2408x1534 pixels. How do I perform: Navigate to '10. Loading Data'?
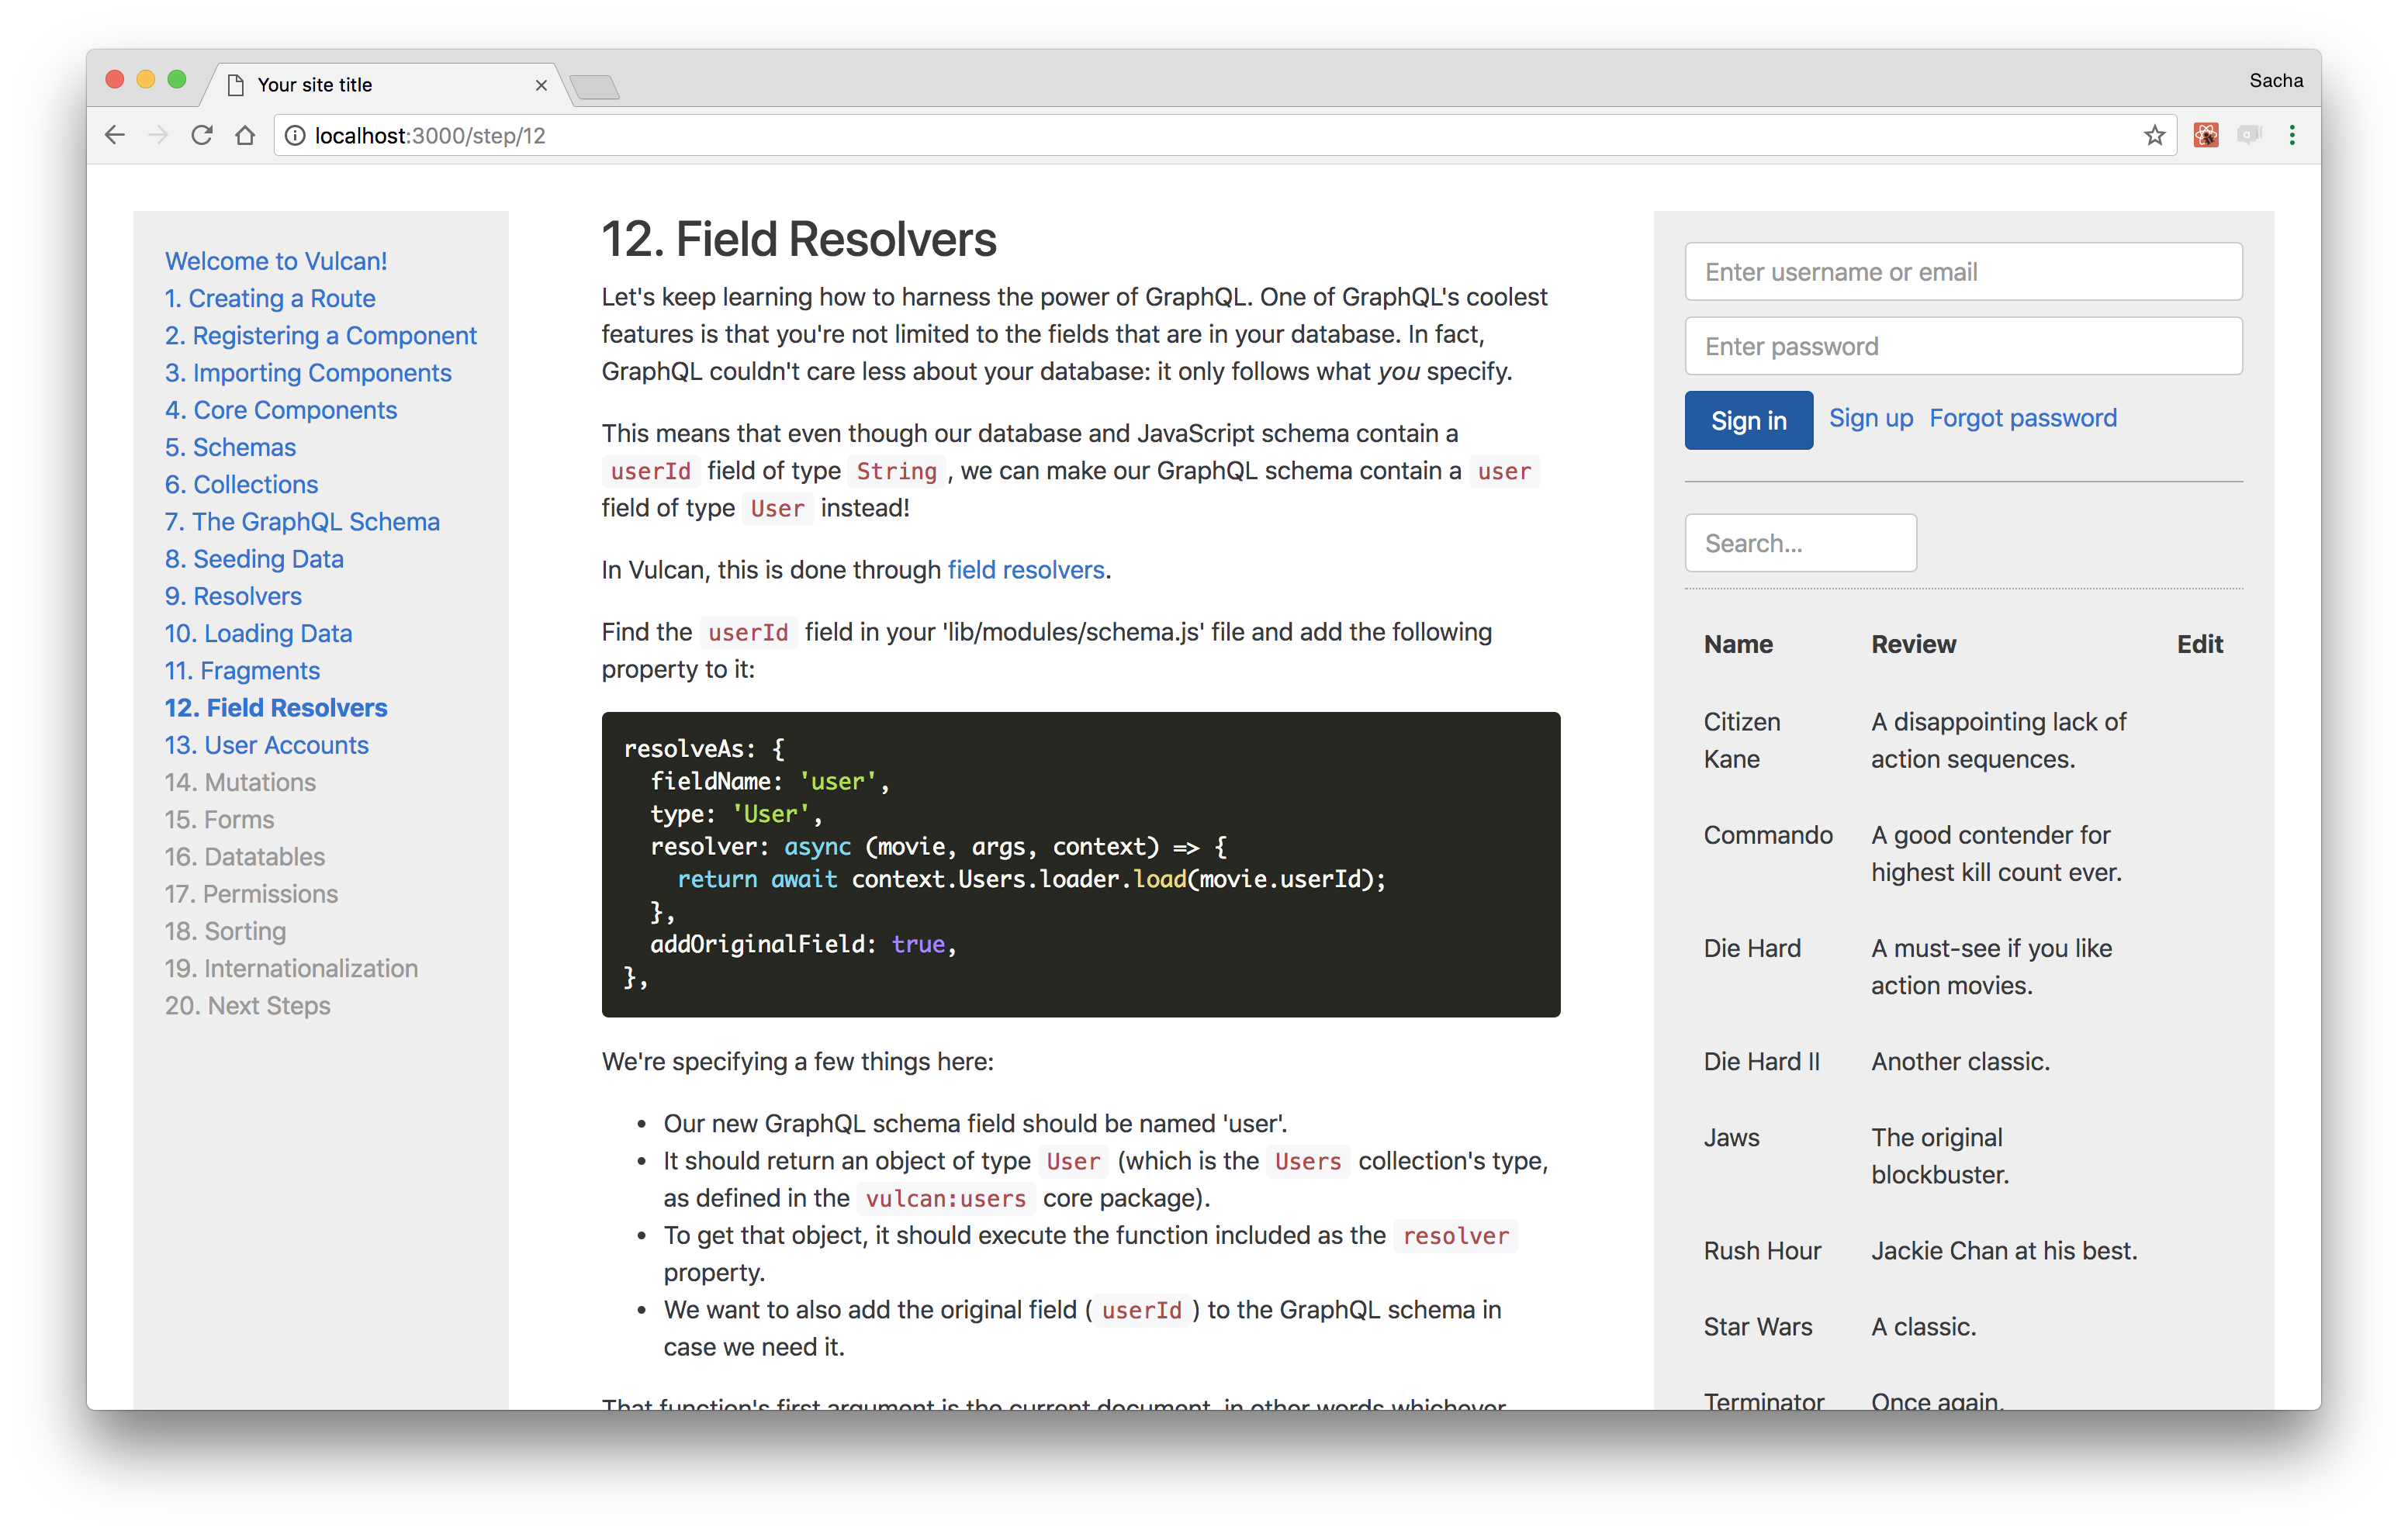pos(258,633)
